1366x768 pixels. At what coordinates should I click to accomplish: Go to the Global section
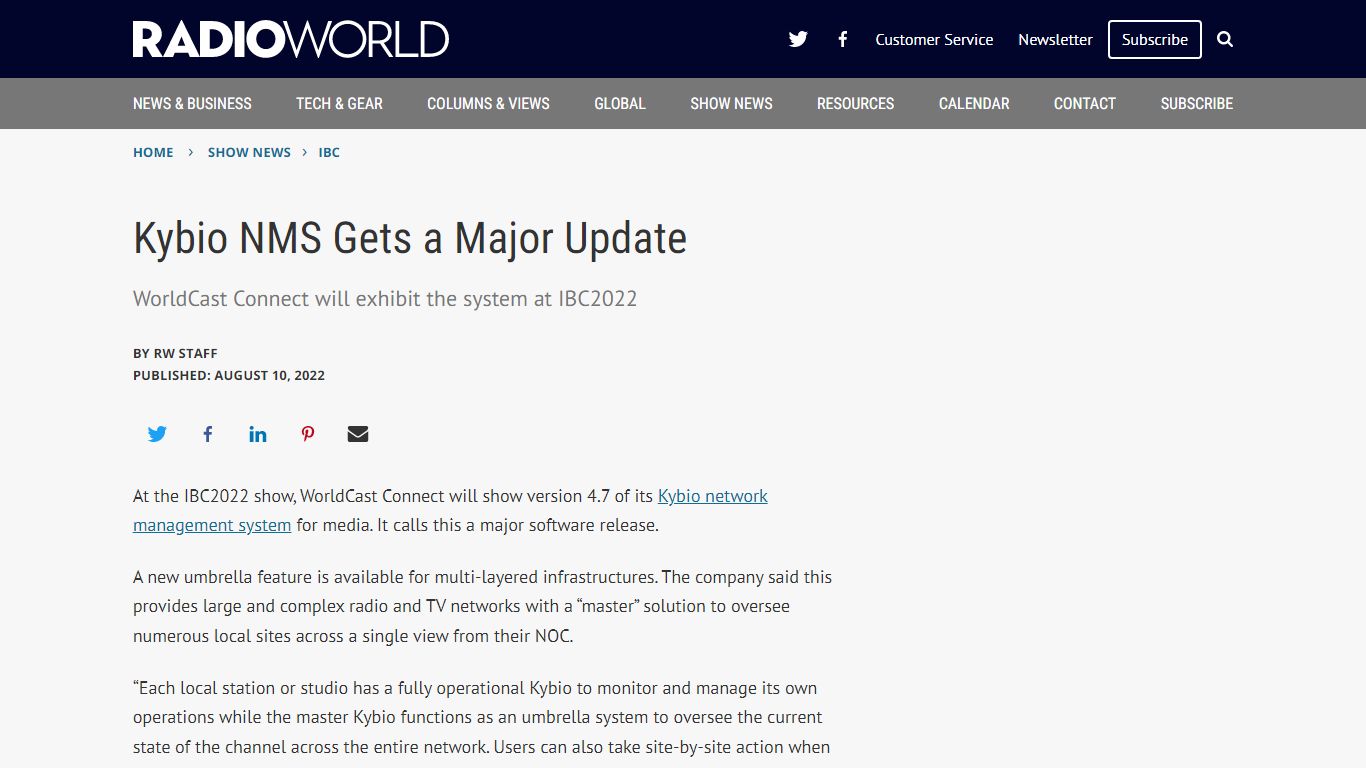coord(620,103)
